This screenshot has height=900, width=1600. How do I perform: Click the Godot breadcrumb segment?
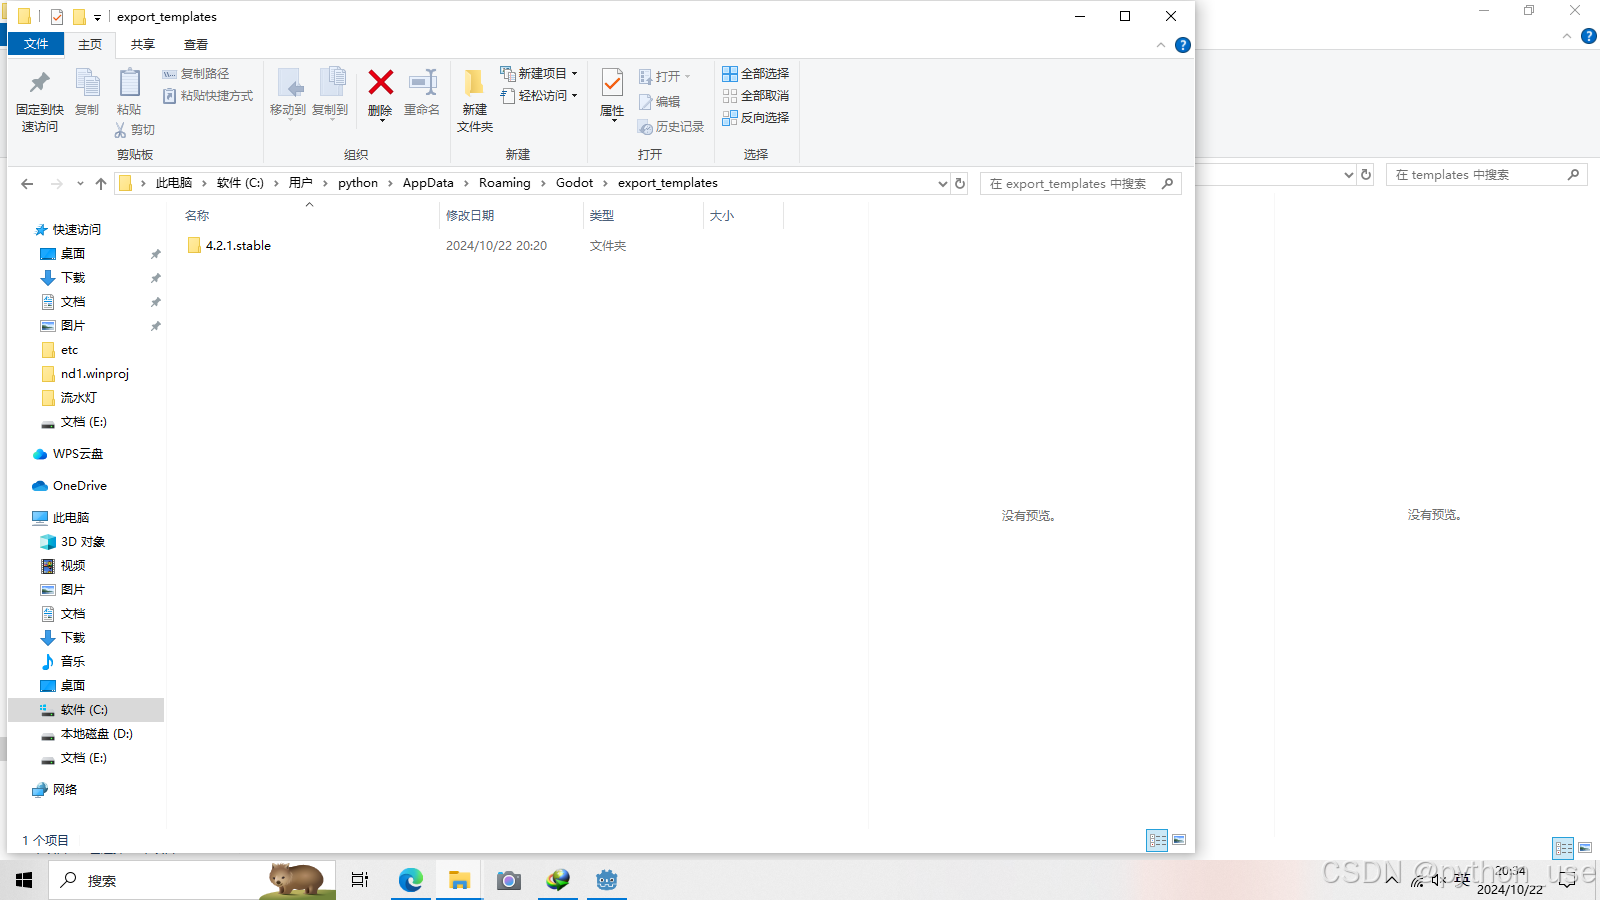pyautogui.click(x=574, y=183)
